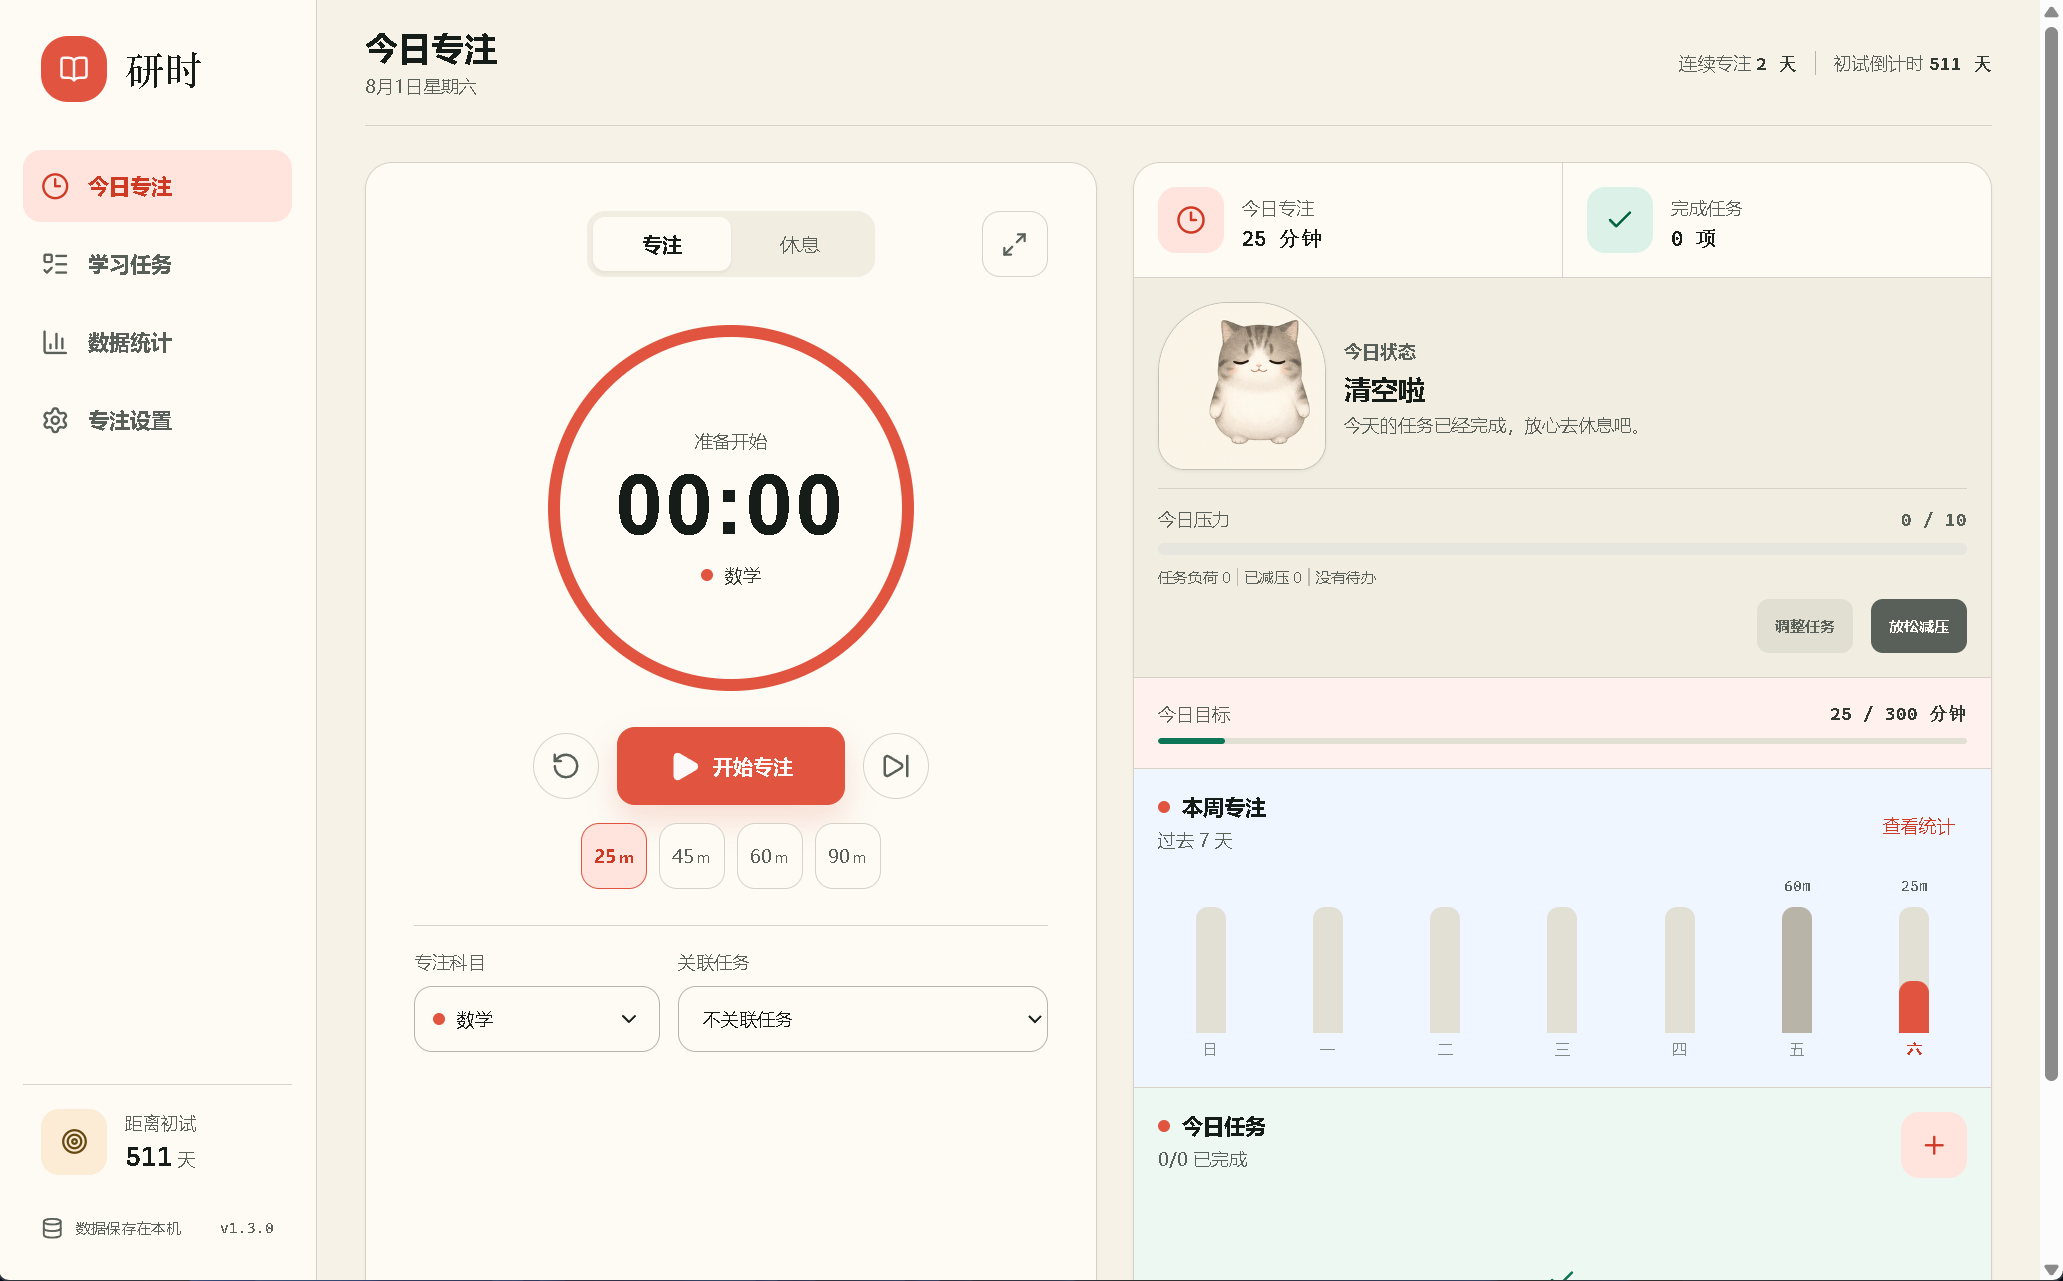Switch to the 专注 mode tab
Image resolution: width=2063 pixels, height=1281 pixels.
662,244
